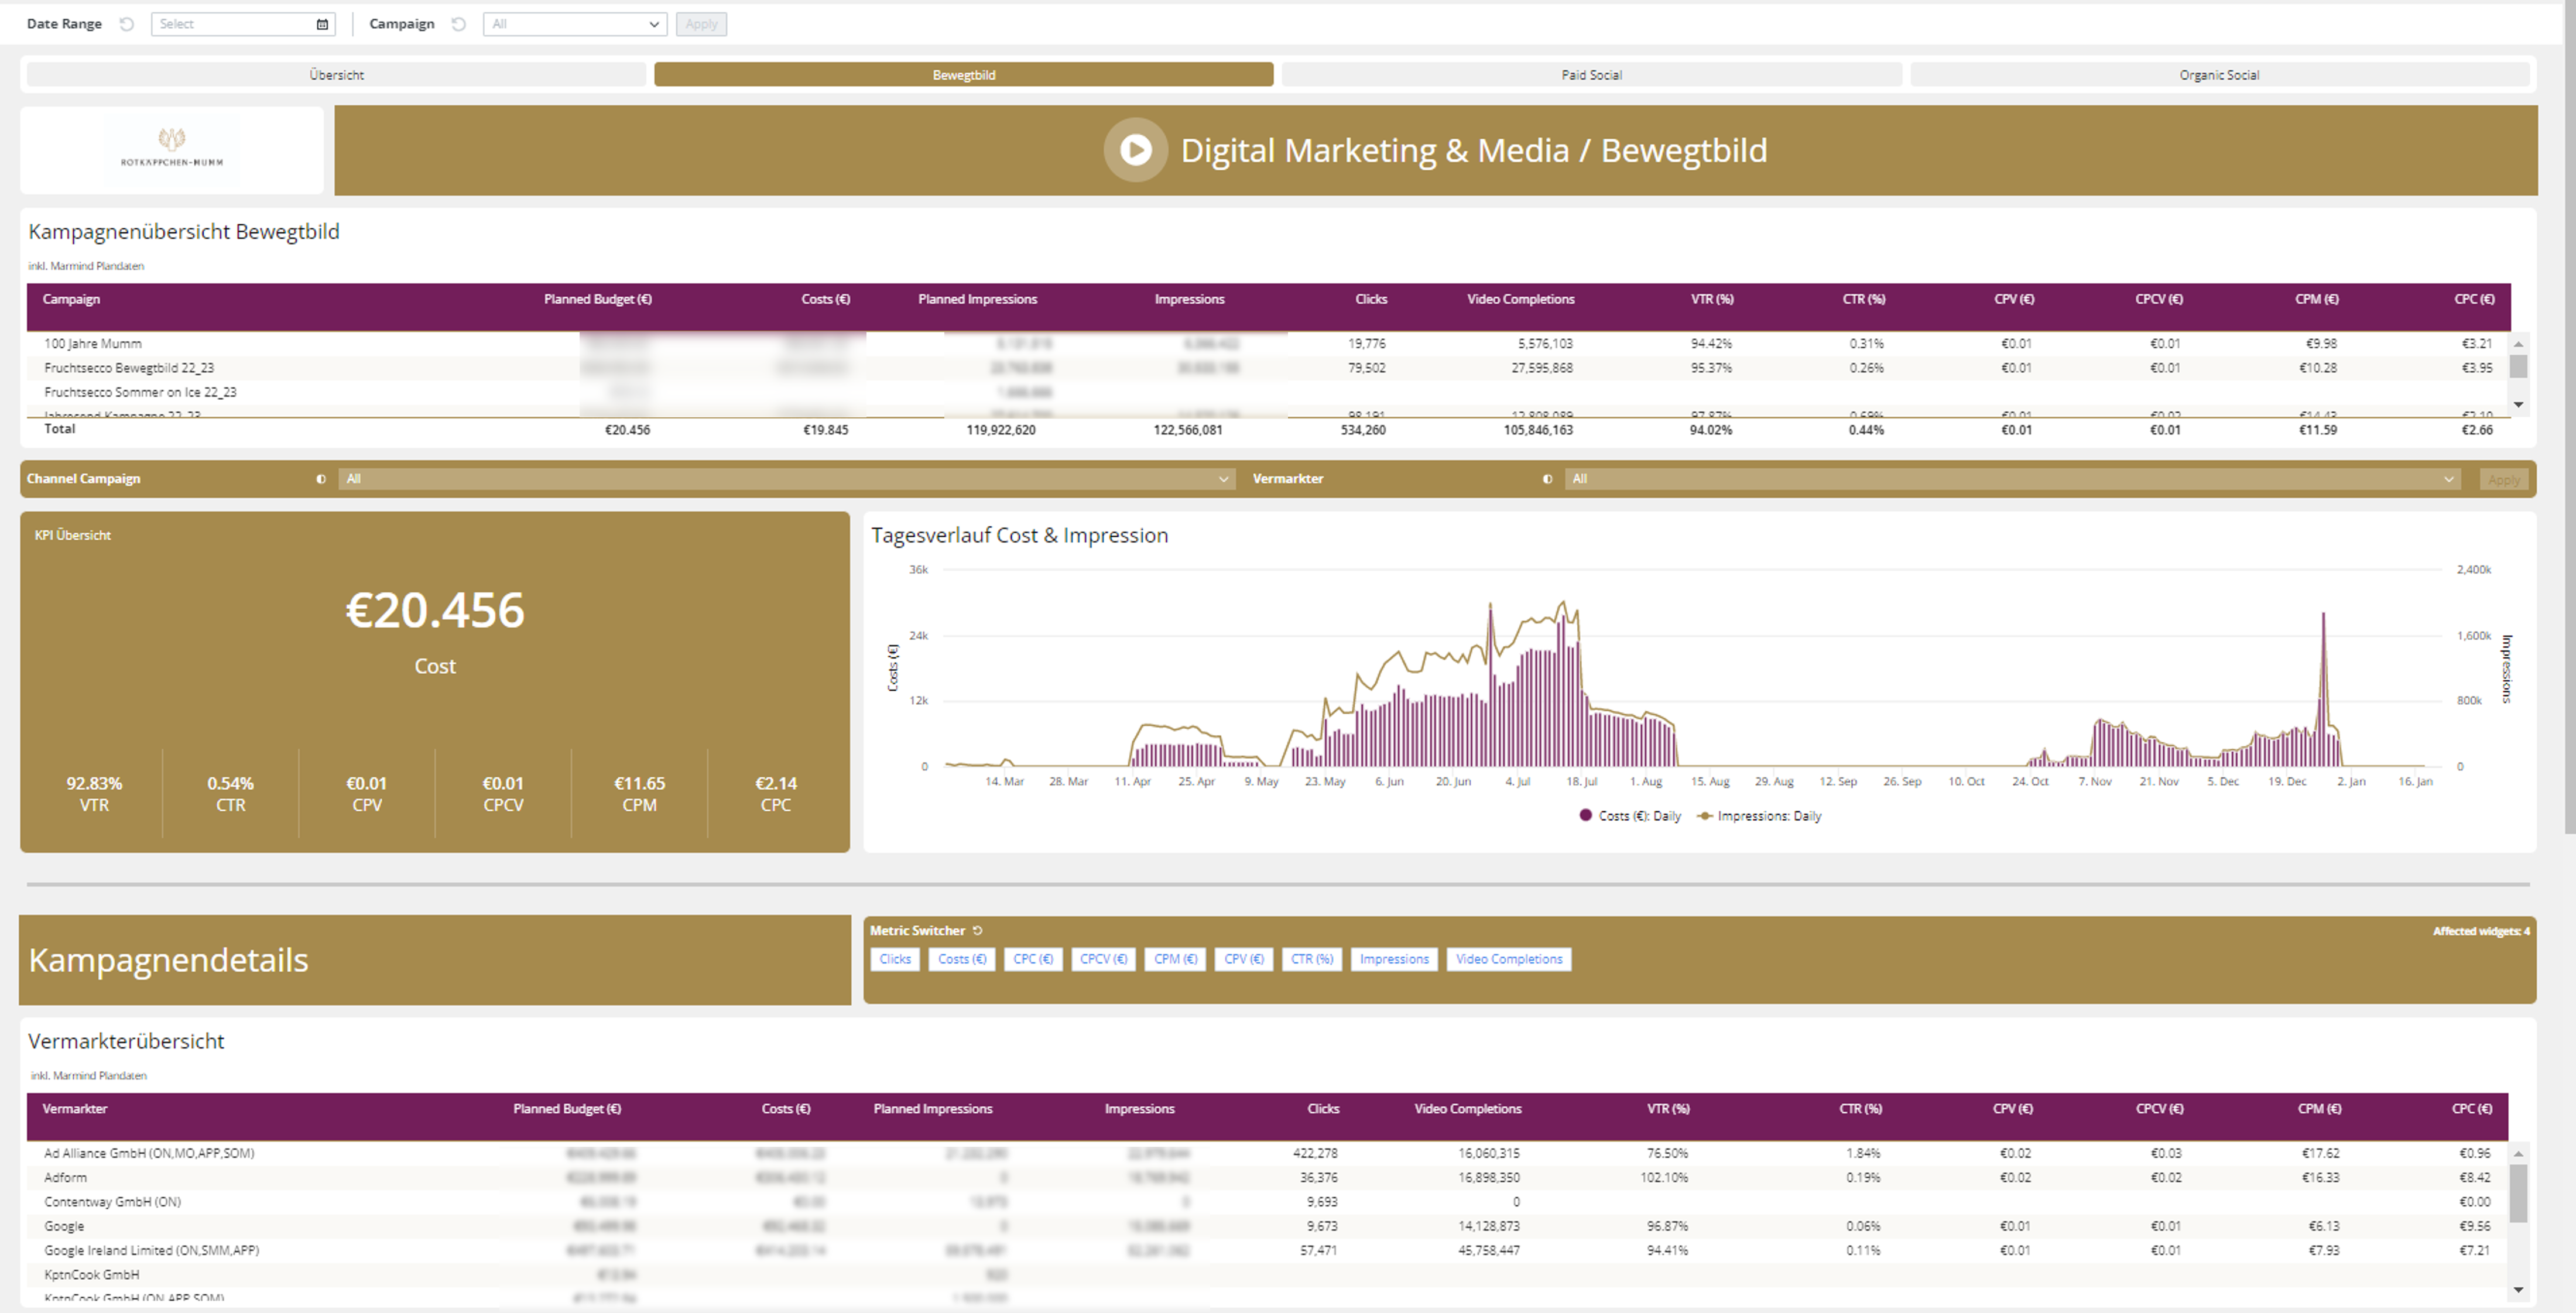Screen dimensions: 2576x1313
Task: Click the Channel Campaign half-circle icon
Action: (321, 479)
